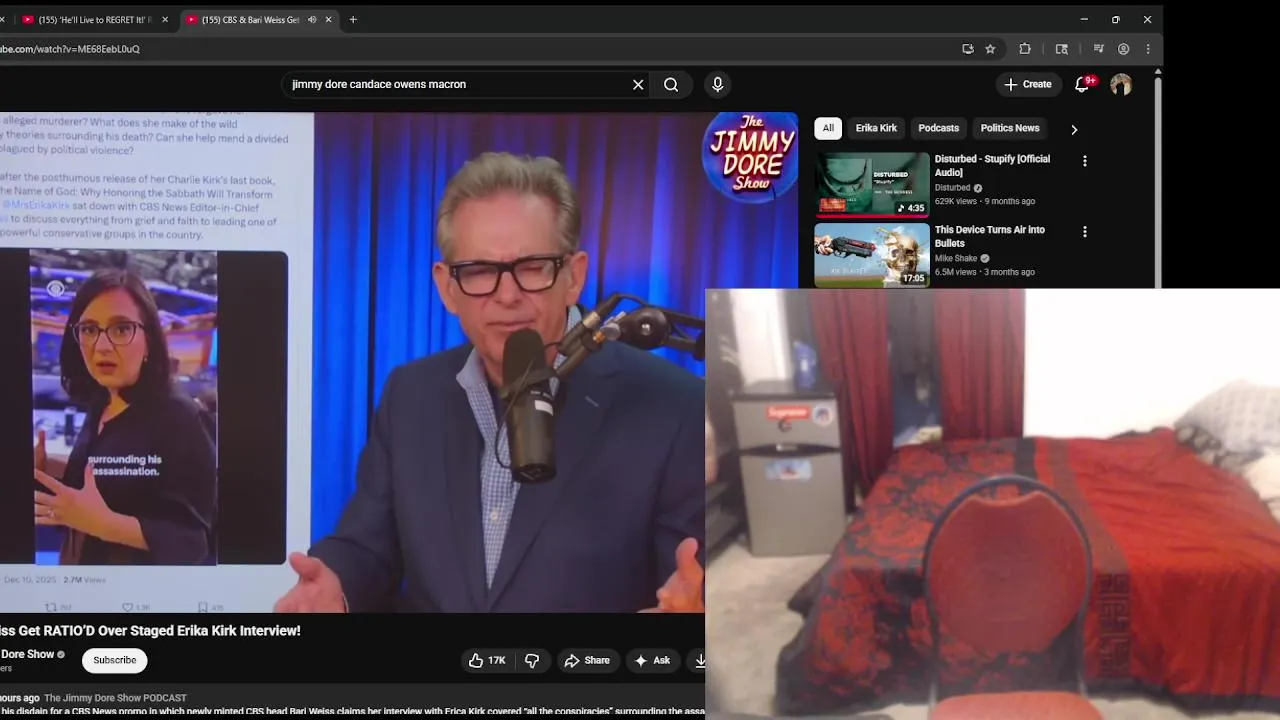Play the 17:05 air blaster thumbnail
The image size is (1280, 720).
[872, 255]
